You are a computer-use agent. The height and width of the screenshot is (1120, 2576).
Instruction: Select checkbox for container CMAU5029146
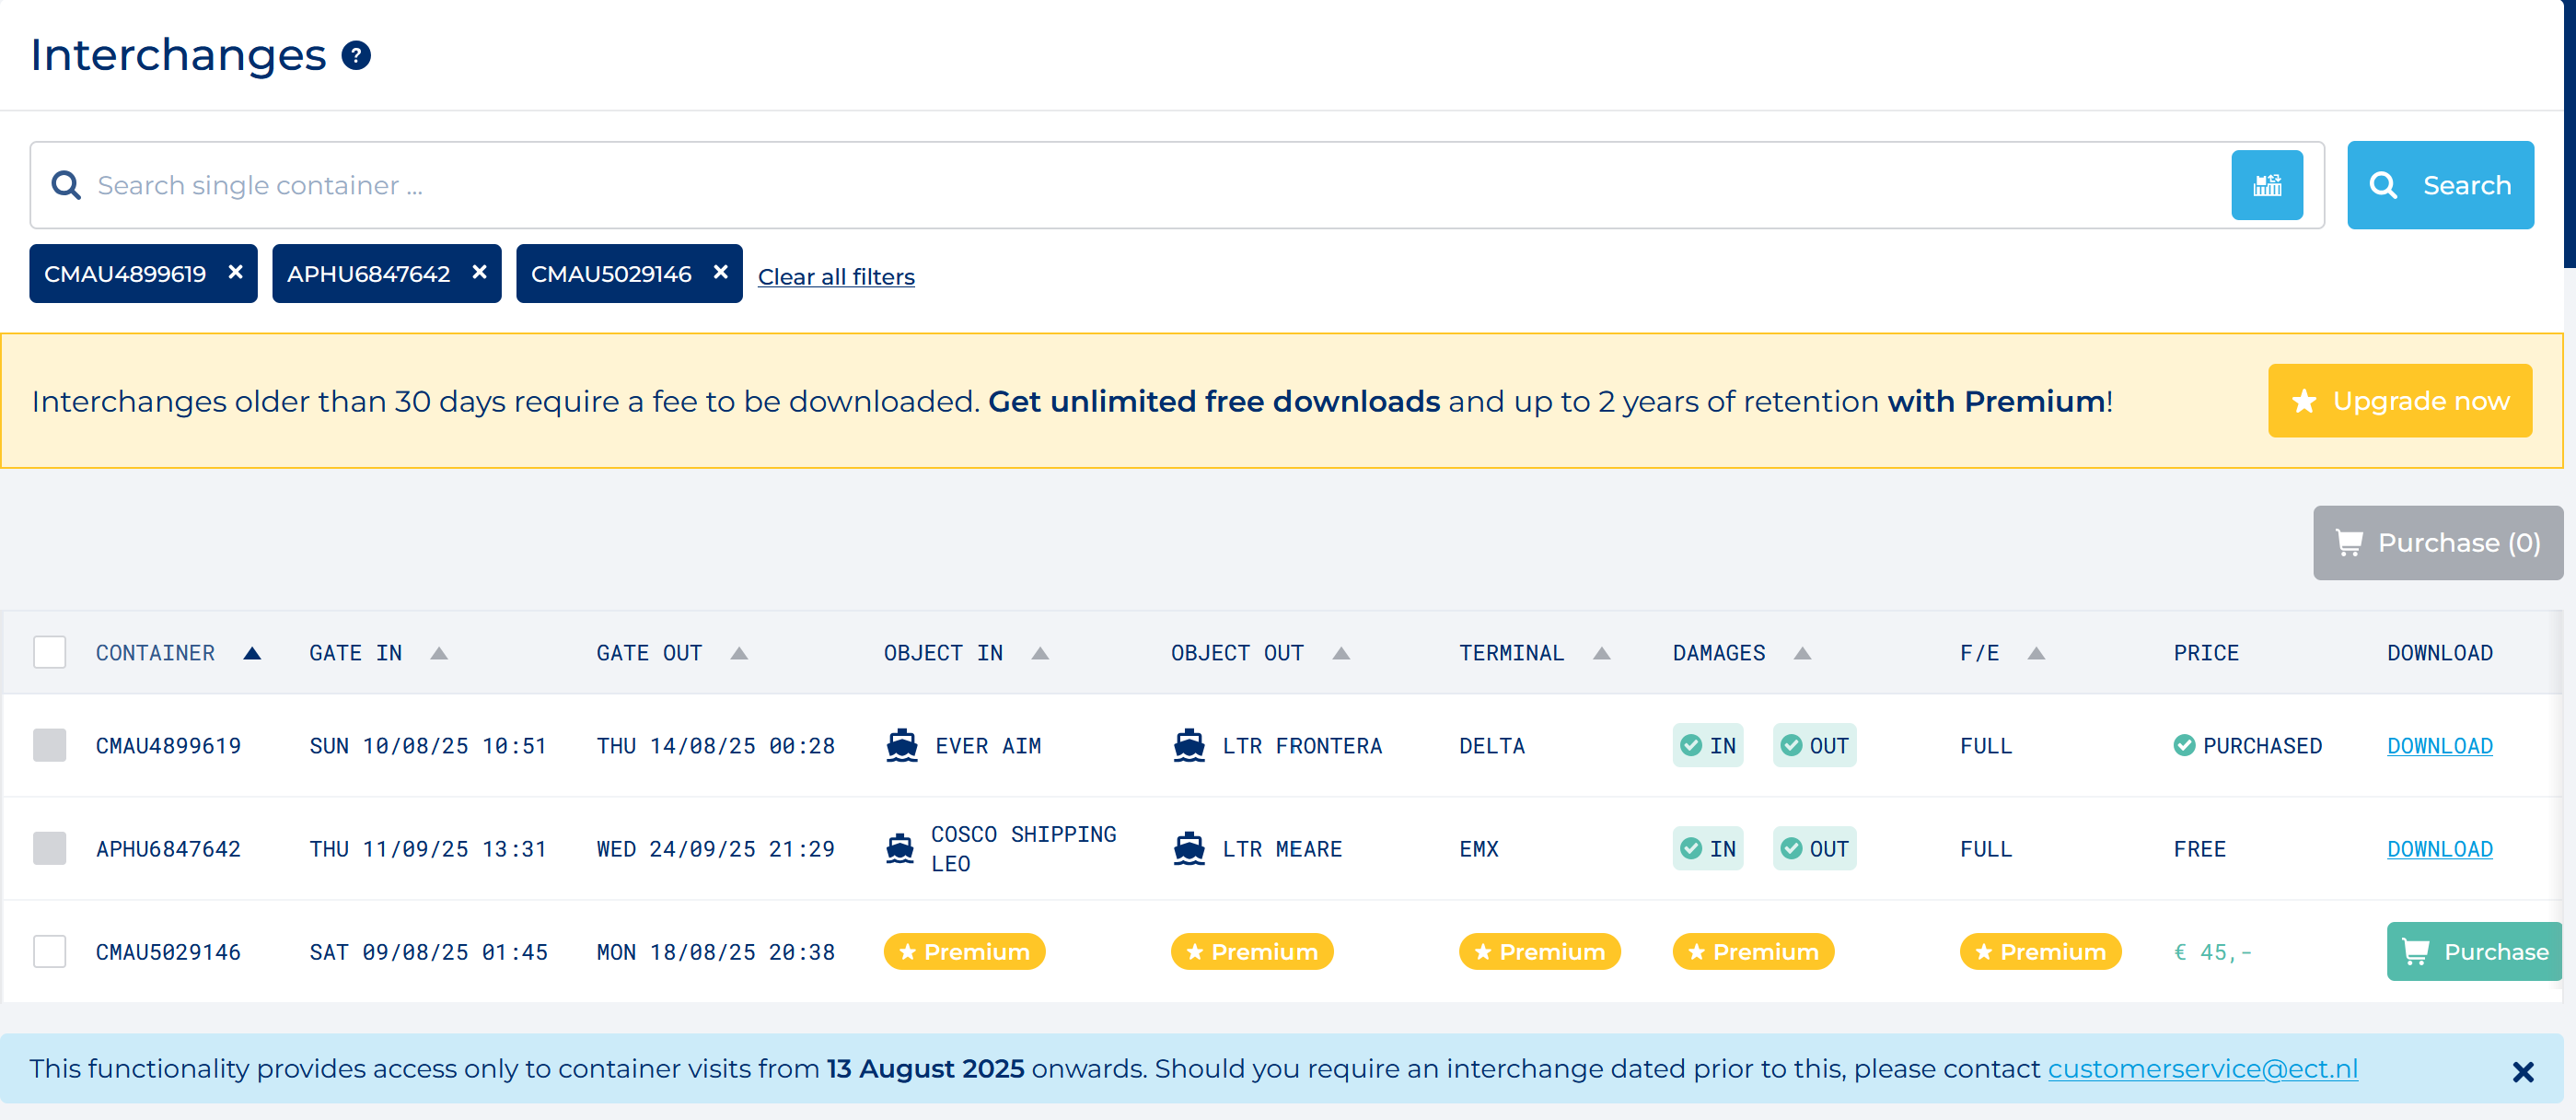(x=49, y=952)
